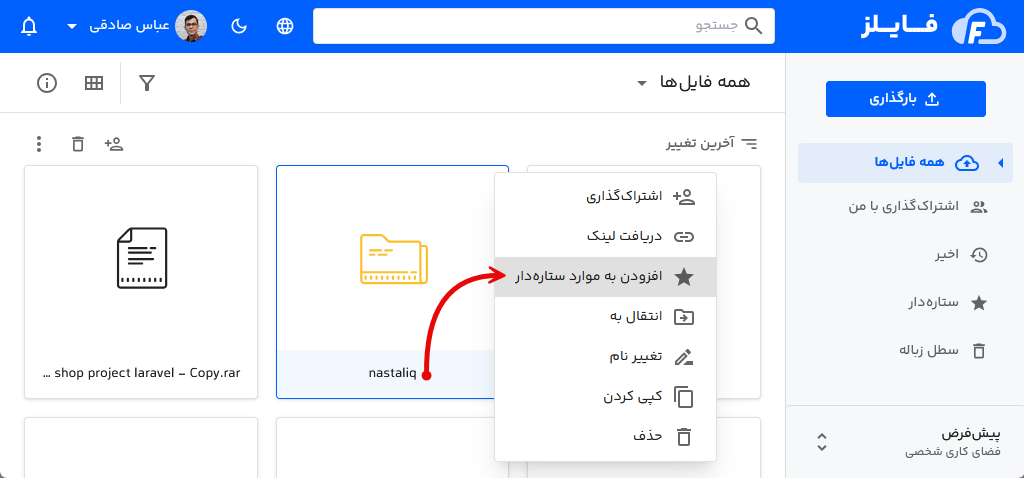1024x478 pixels.
Task: Open the three-dot more options menu
Action: click(39, 144)
